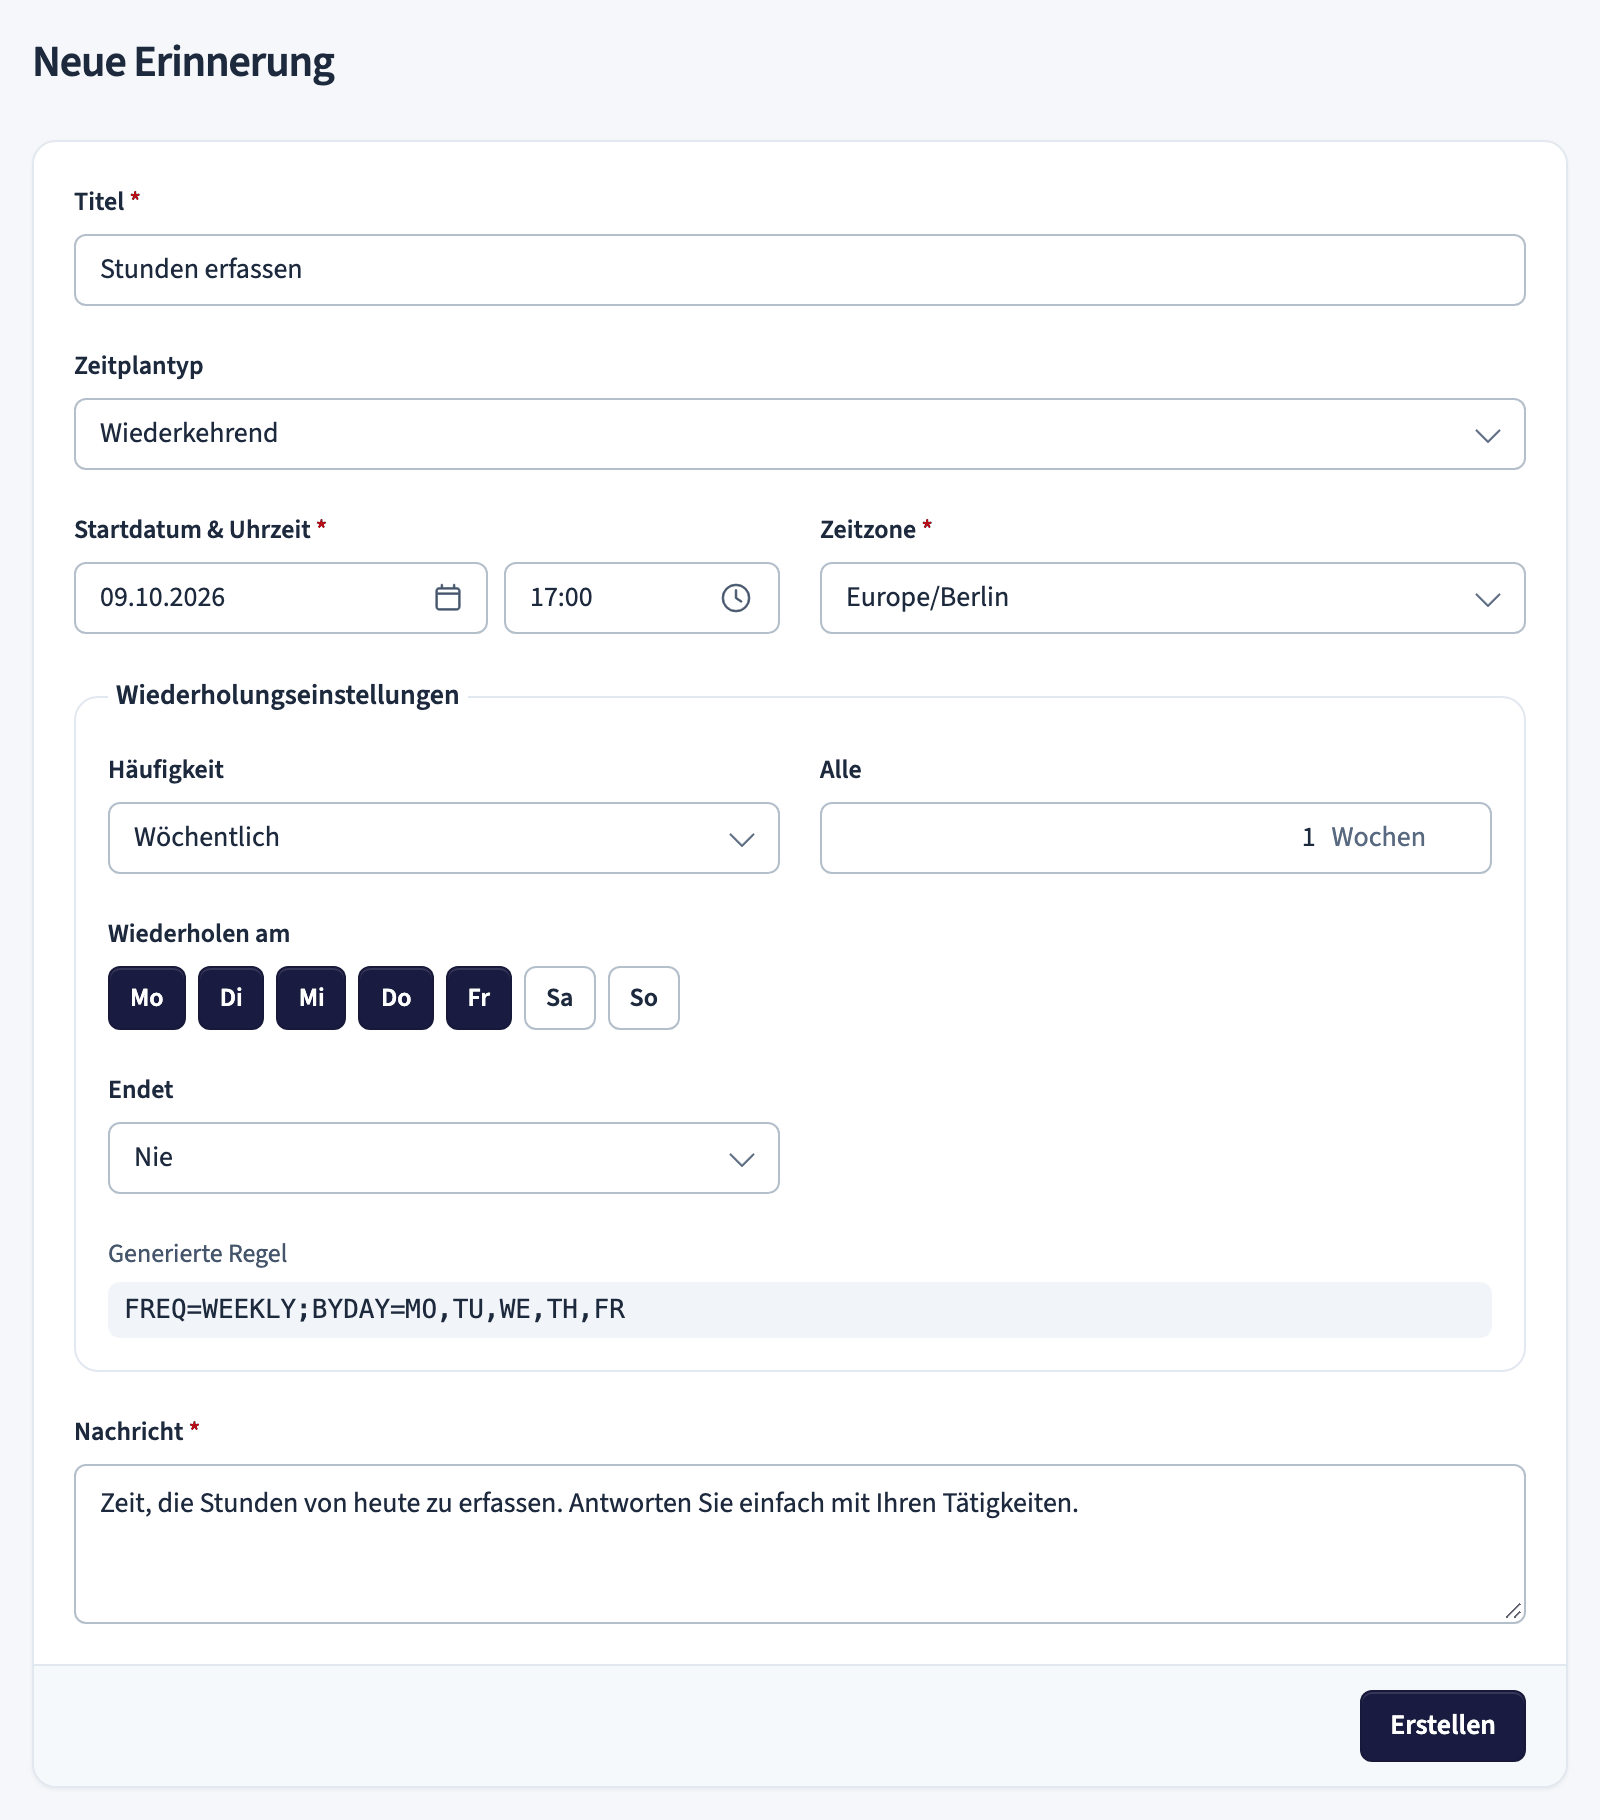Open the clock time picker icon
1600x1820 pixels.
point(736,598)
